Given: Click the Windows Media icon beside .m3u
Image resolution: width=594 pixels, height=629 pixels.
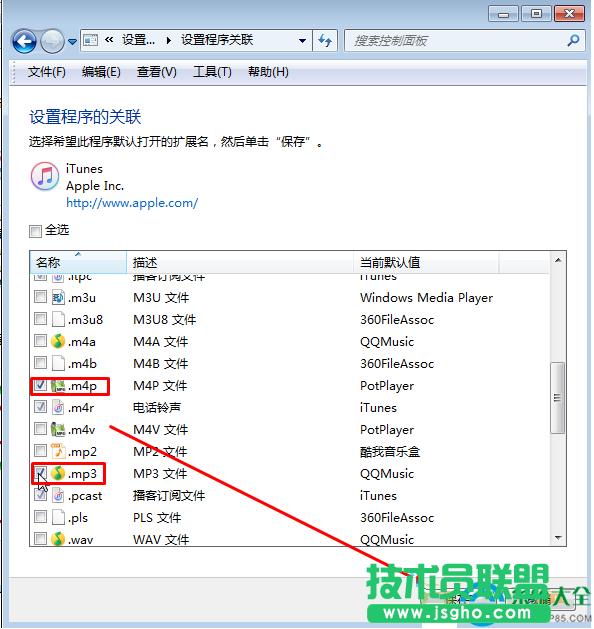Looking at the screenshot, I should (58, 297).
